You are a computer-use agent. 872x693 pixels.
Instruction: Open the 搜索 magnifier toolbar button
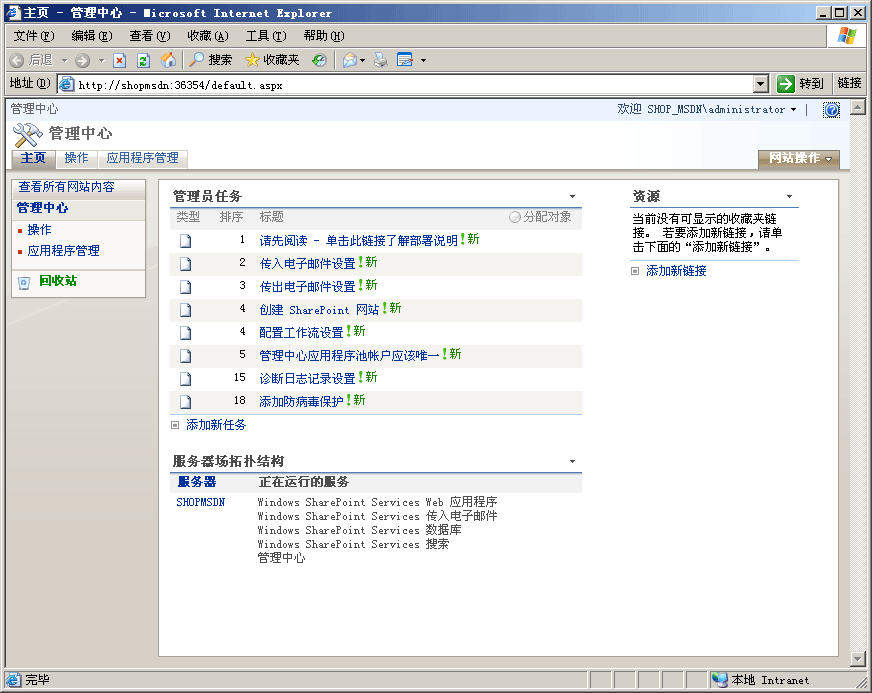[211, 60]
